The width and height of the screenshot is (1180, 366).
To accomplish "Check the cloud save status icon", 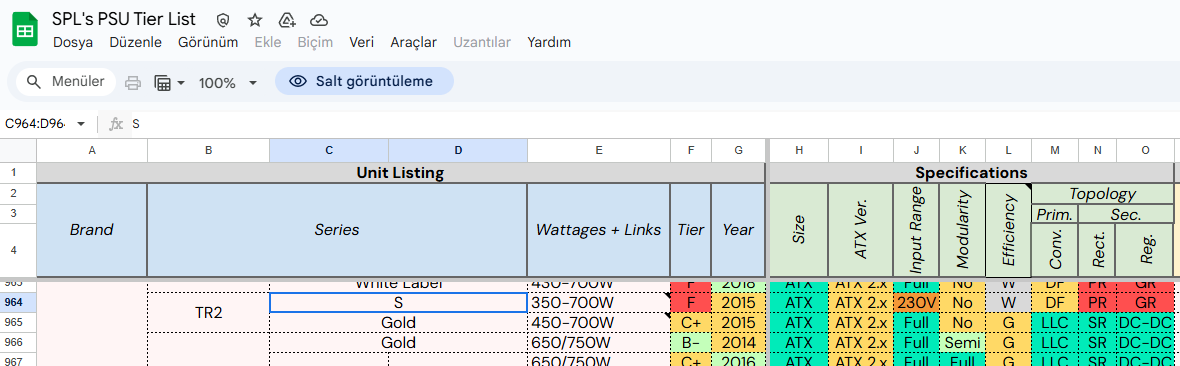I will pyautogui.click(x=319, y=20).
